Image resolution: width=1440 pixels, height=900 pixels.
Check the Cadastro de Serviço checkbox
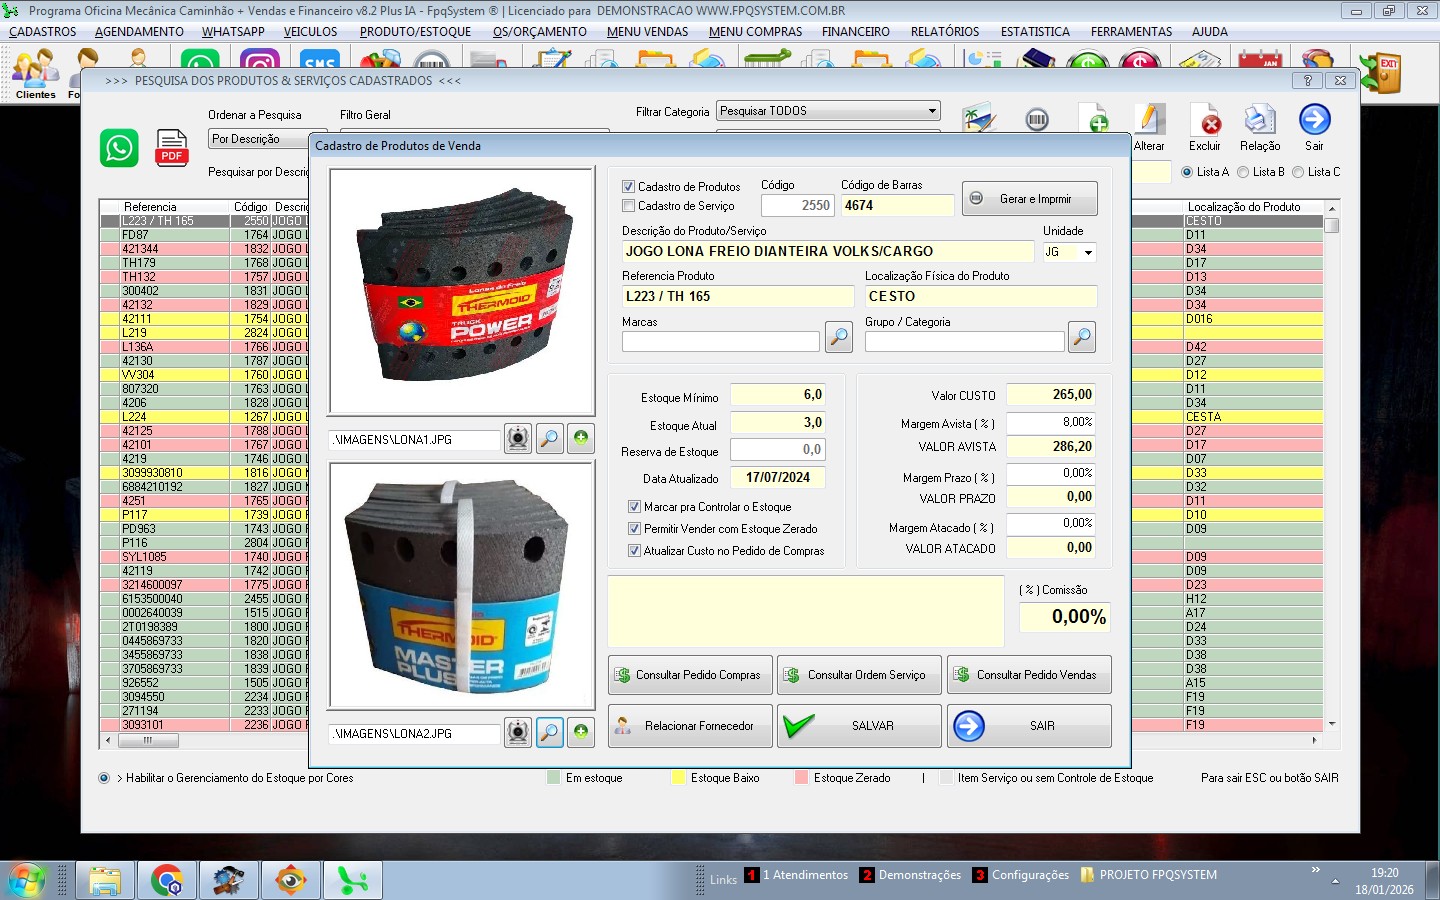629,206
